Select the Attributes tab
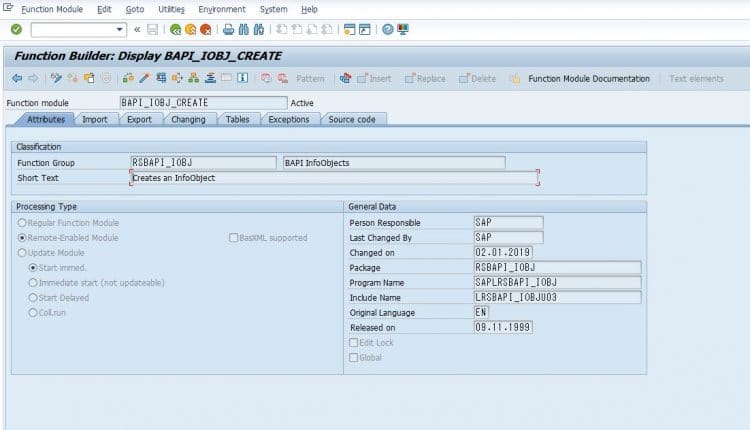This screenshot has height=430, width=750. pyautogui.click(x=46, y=120)
